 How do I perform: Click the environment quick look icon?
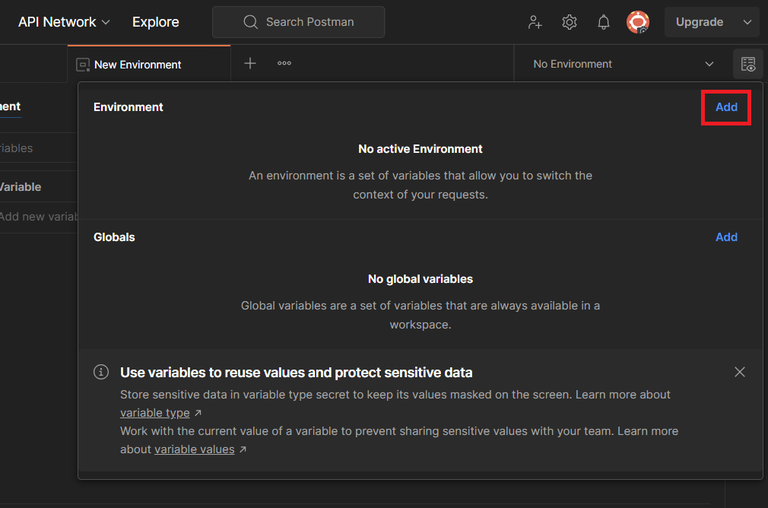(748, 64)
